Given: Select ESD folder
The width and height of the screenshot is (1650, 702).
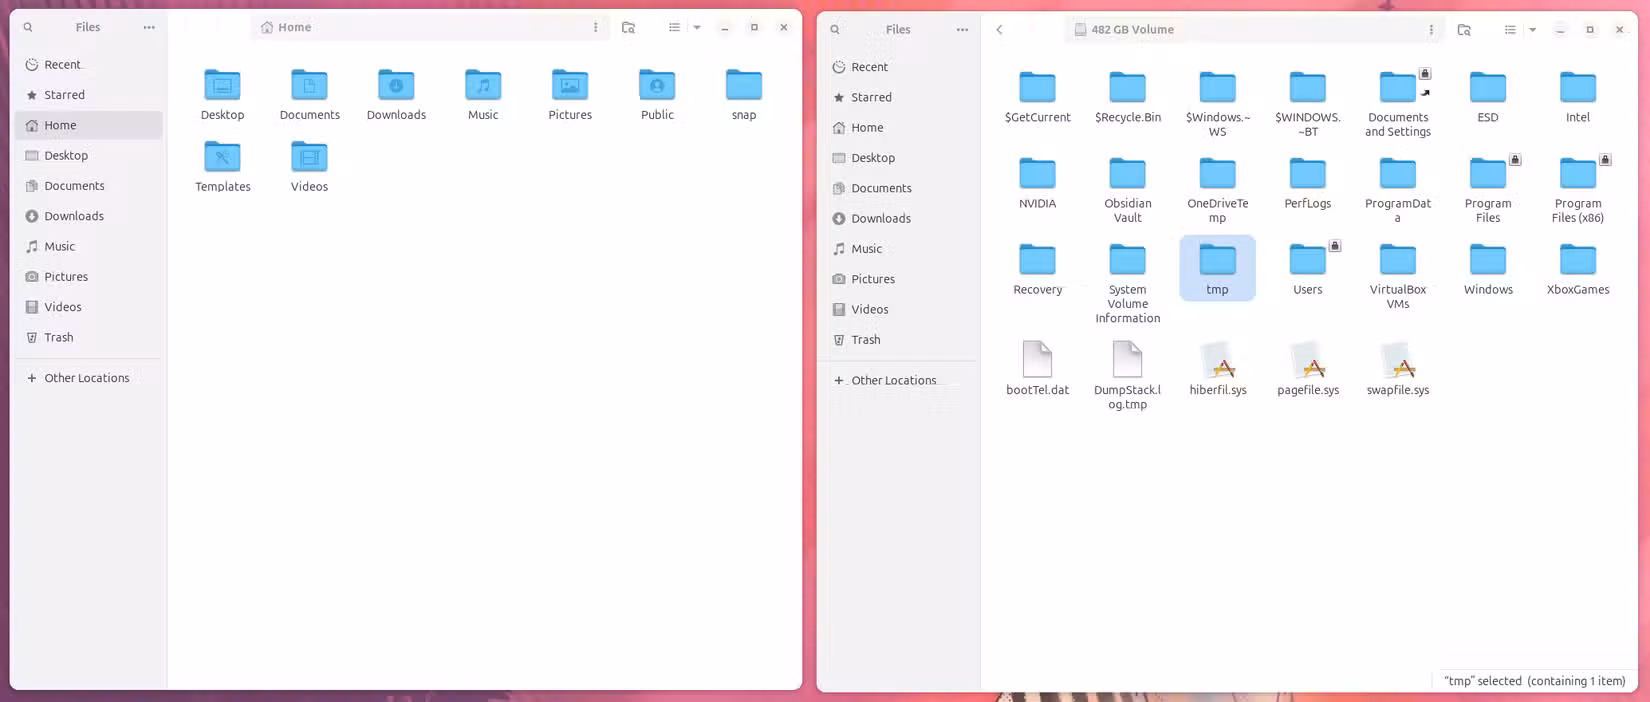Looking at the screenshot, I should click(1488, 97).
